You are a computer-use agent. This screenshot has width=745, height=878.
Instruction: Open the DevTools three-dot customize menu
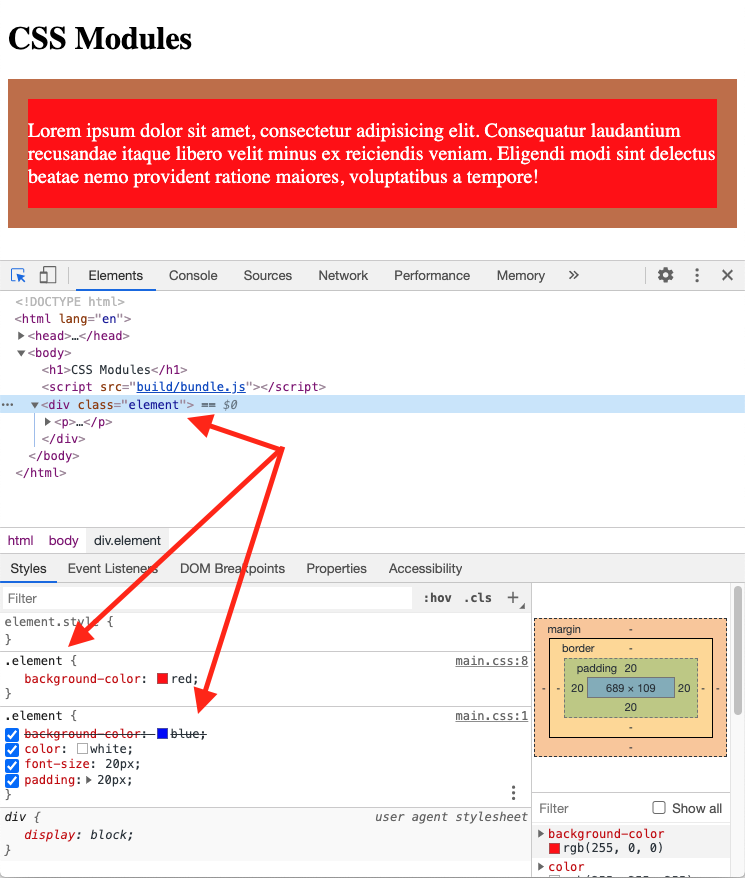point(697,275)
